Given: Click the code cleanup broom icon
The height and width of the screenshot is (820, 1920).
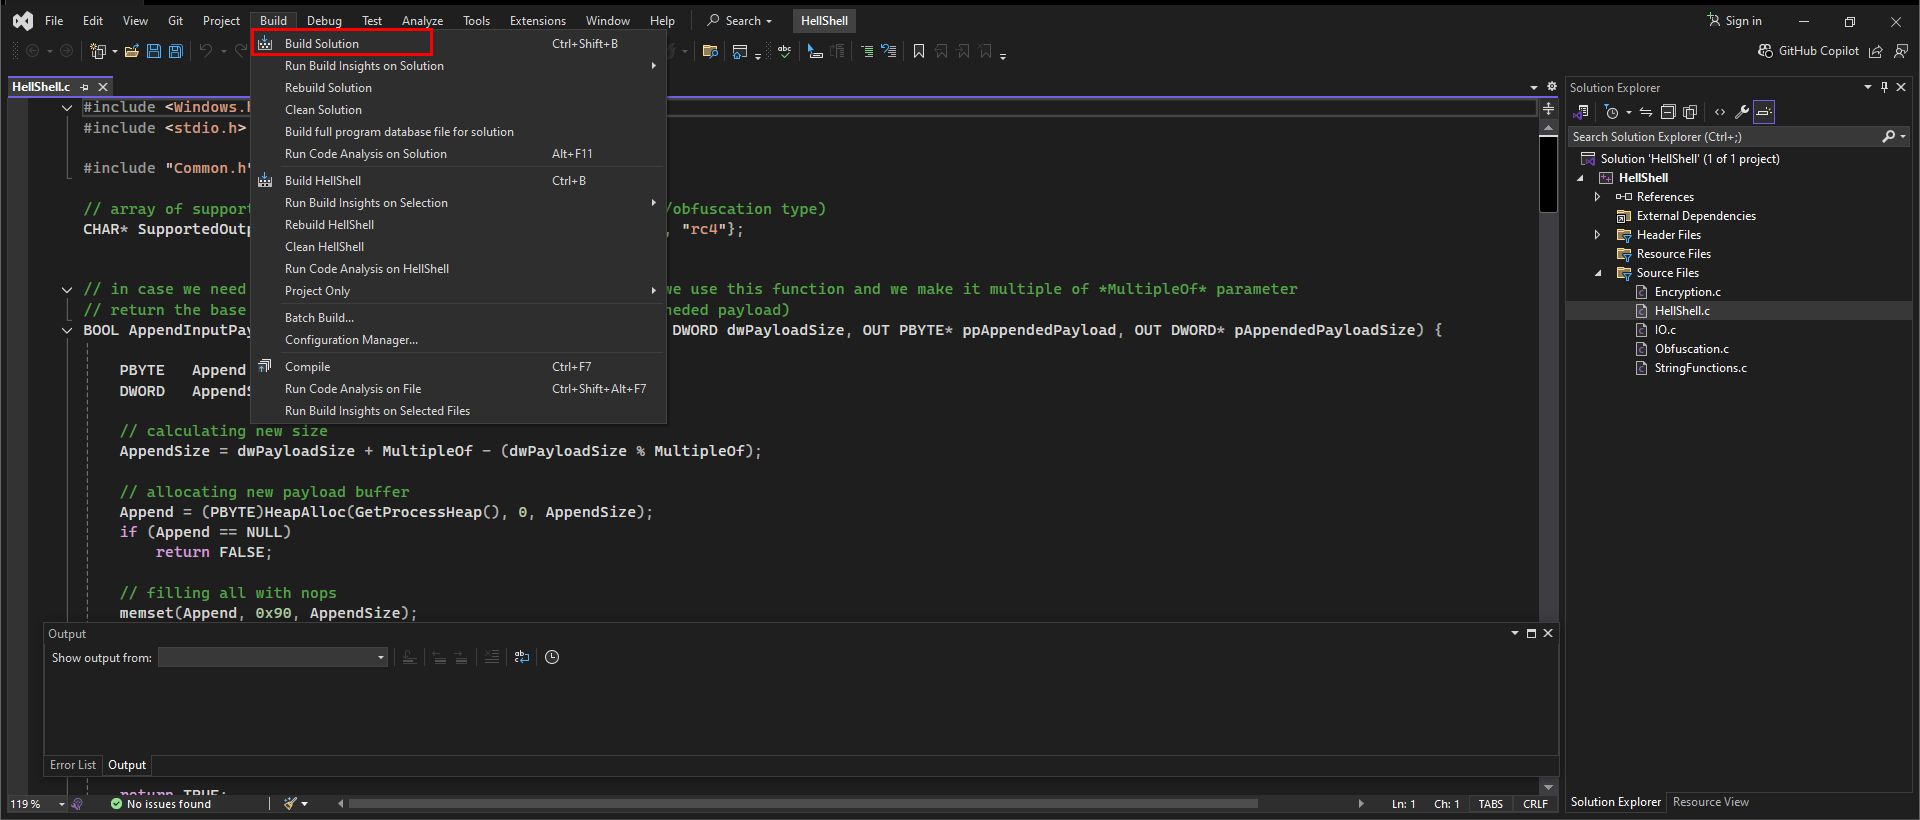Looking at the screenshot, I should point(291,803).
